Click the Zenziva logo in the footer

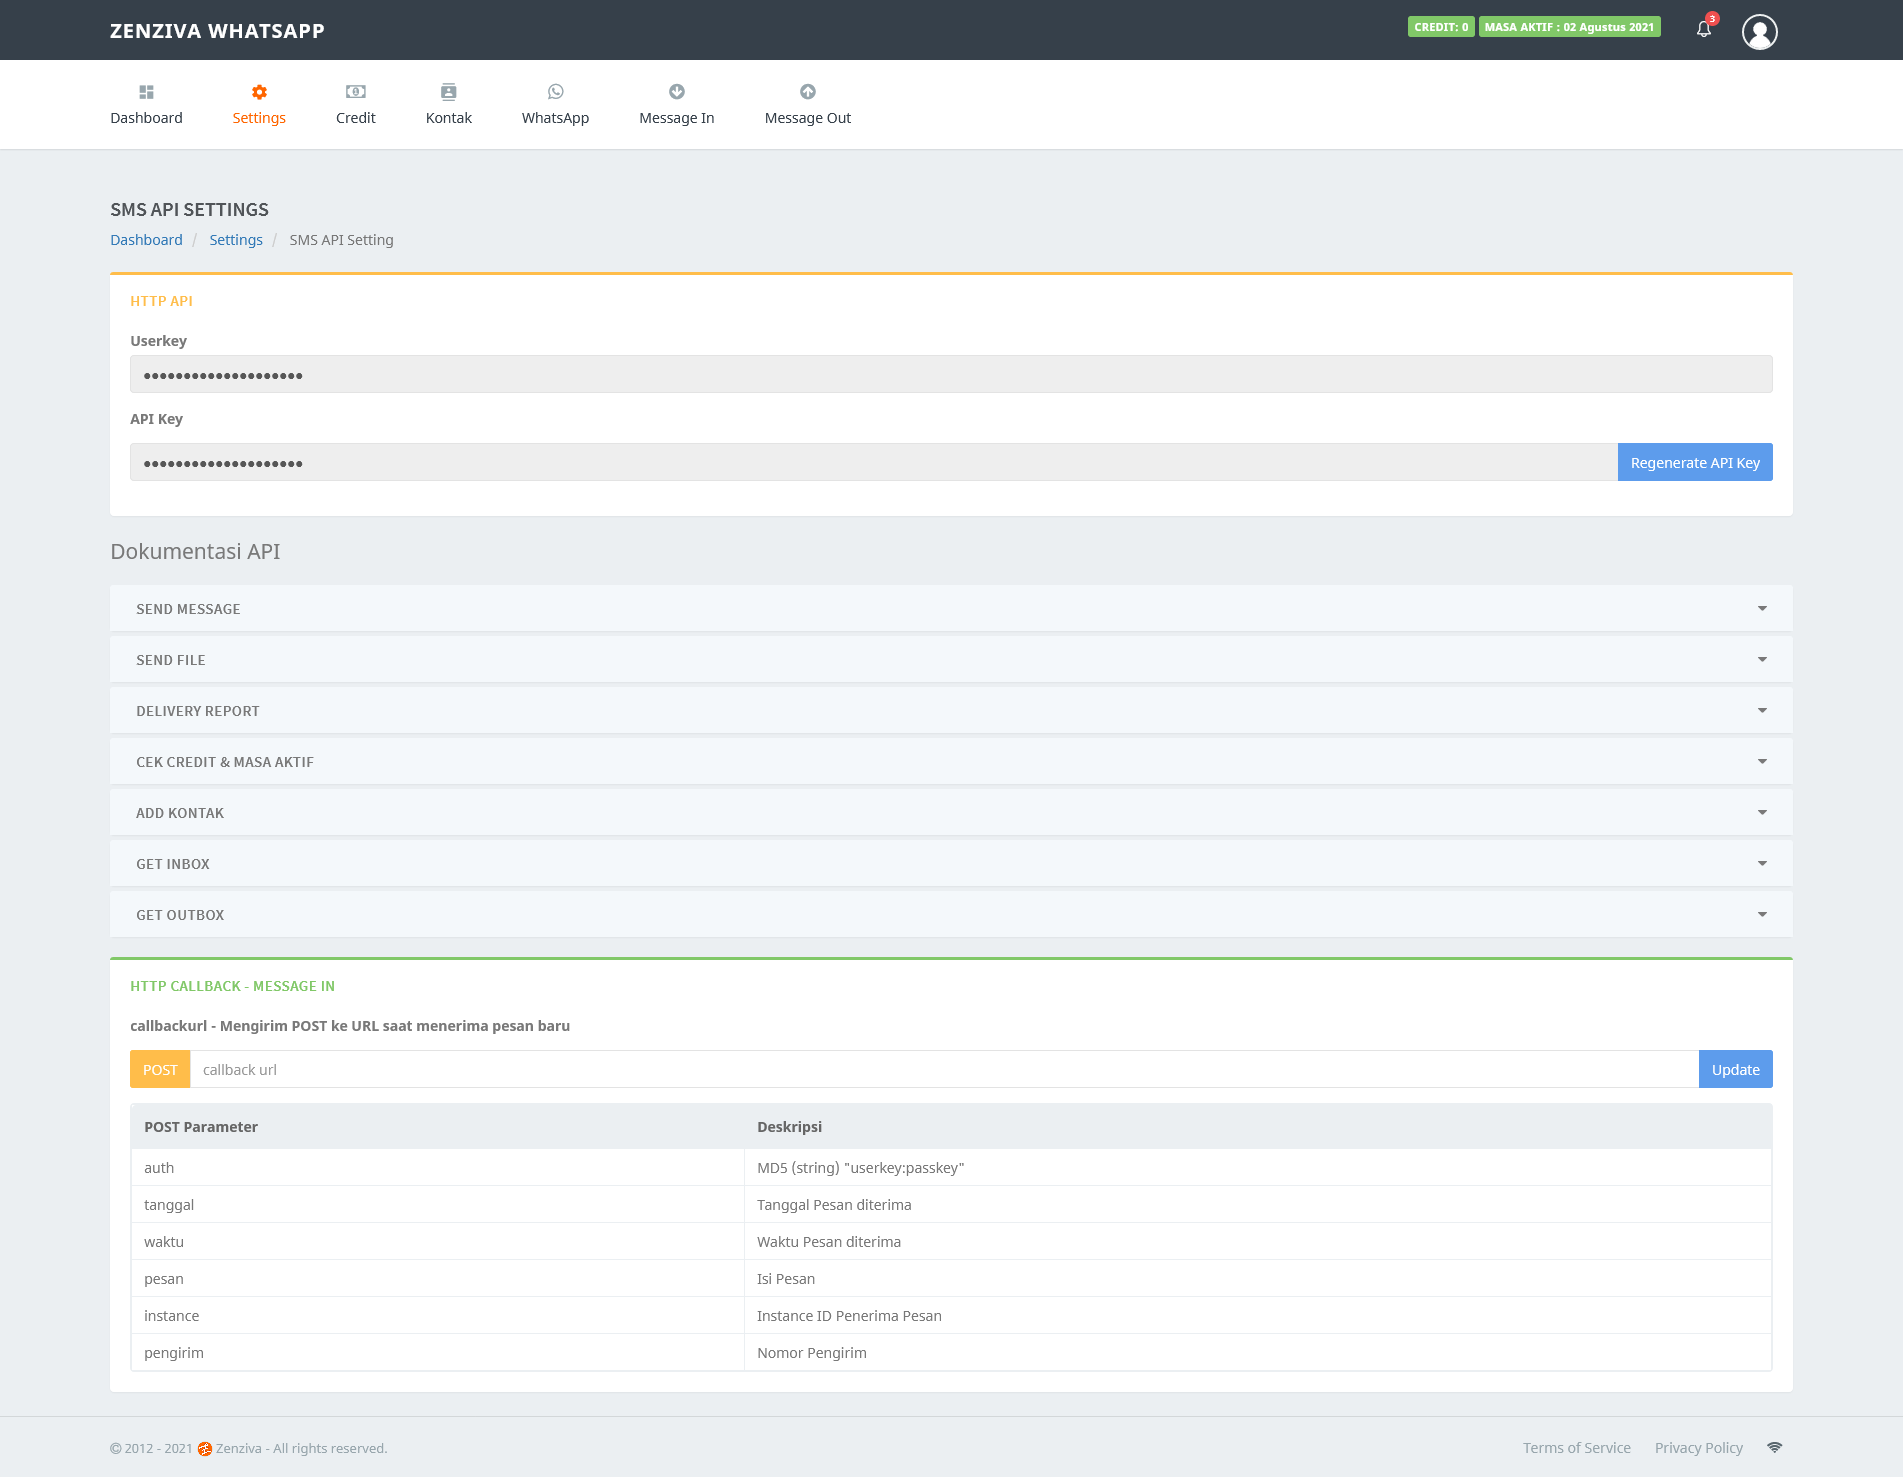[205, 1449]
